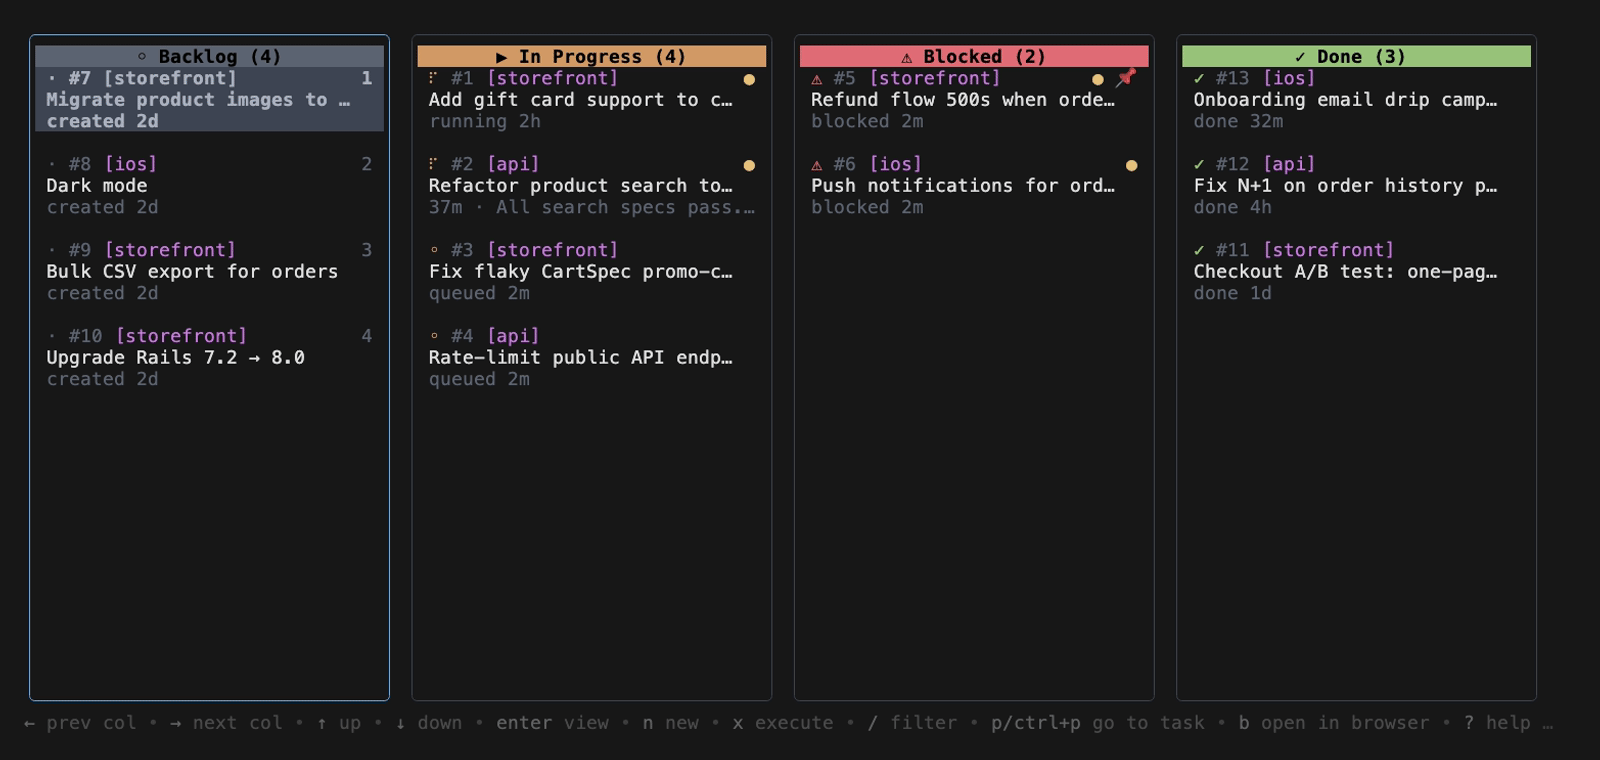Click the [ios] tag on task #8
Image resolution: width=1600 pixels, height=760 pixels.
[x=131, y=164]
